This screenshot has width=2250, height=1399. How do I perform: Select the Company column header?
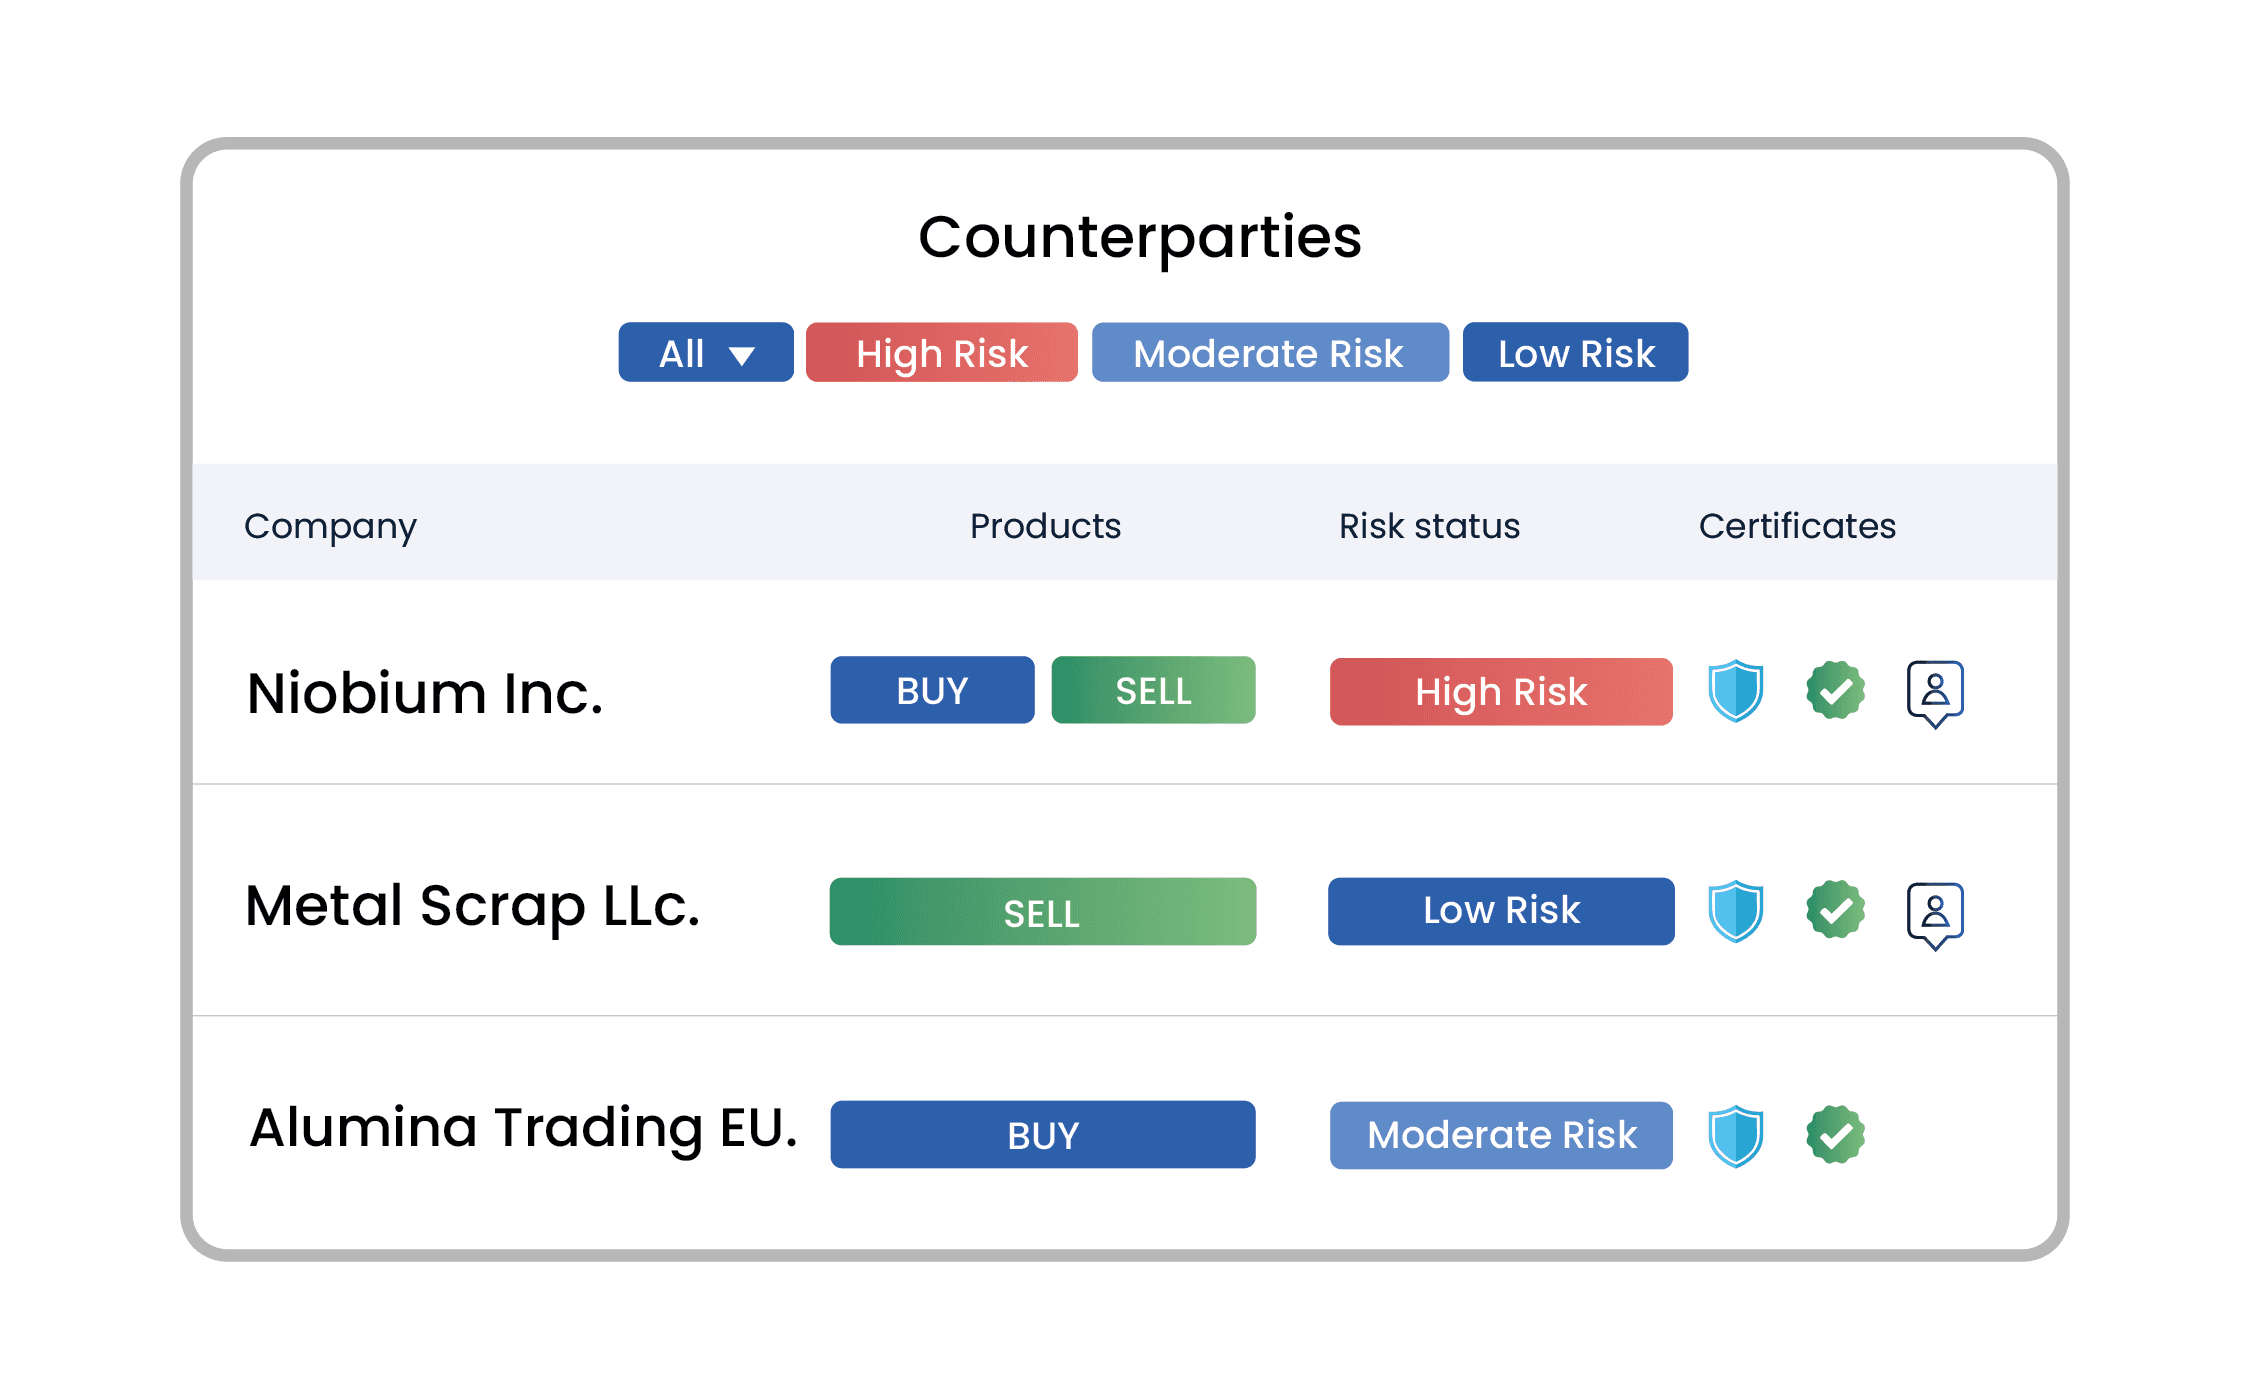coord(331,525)
